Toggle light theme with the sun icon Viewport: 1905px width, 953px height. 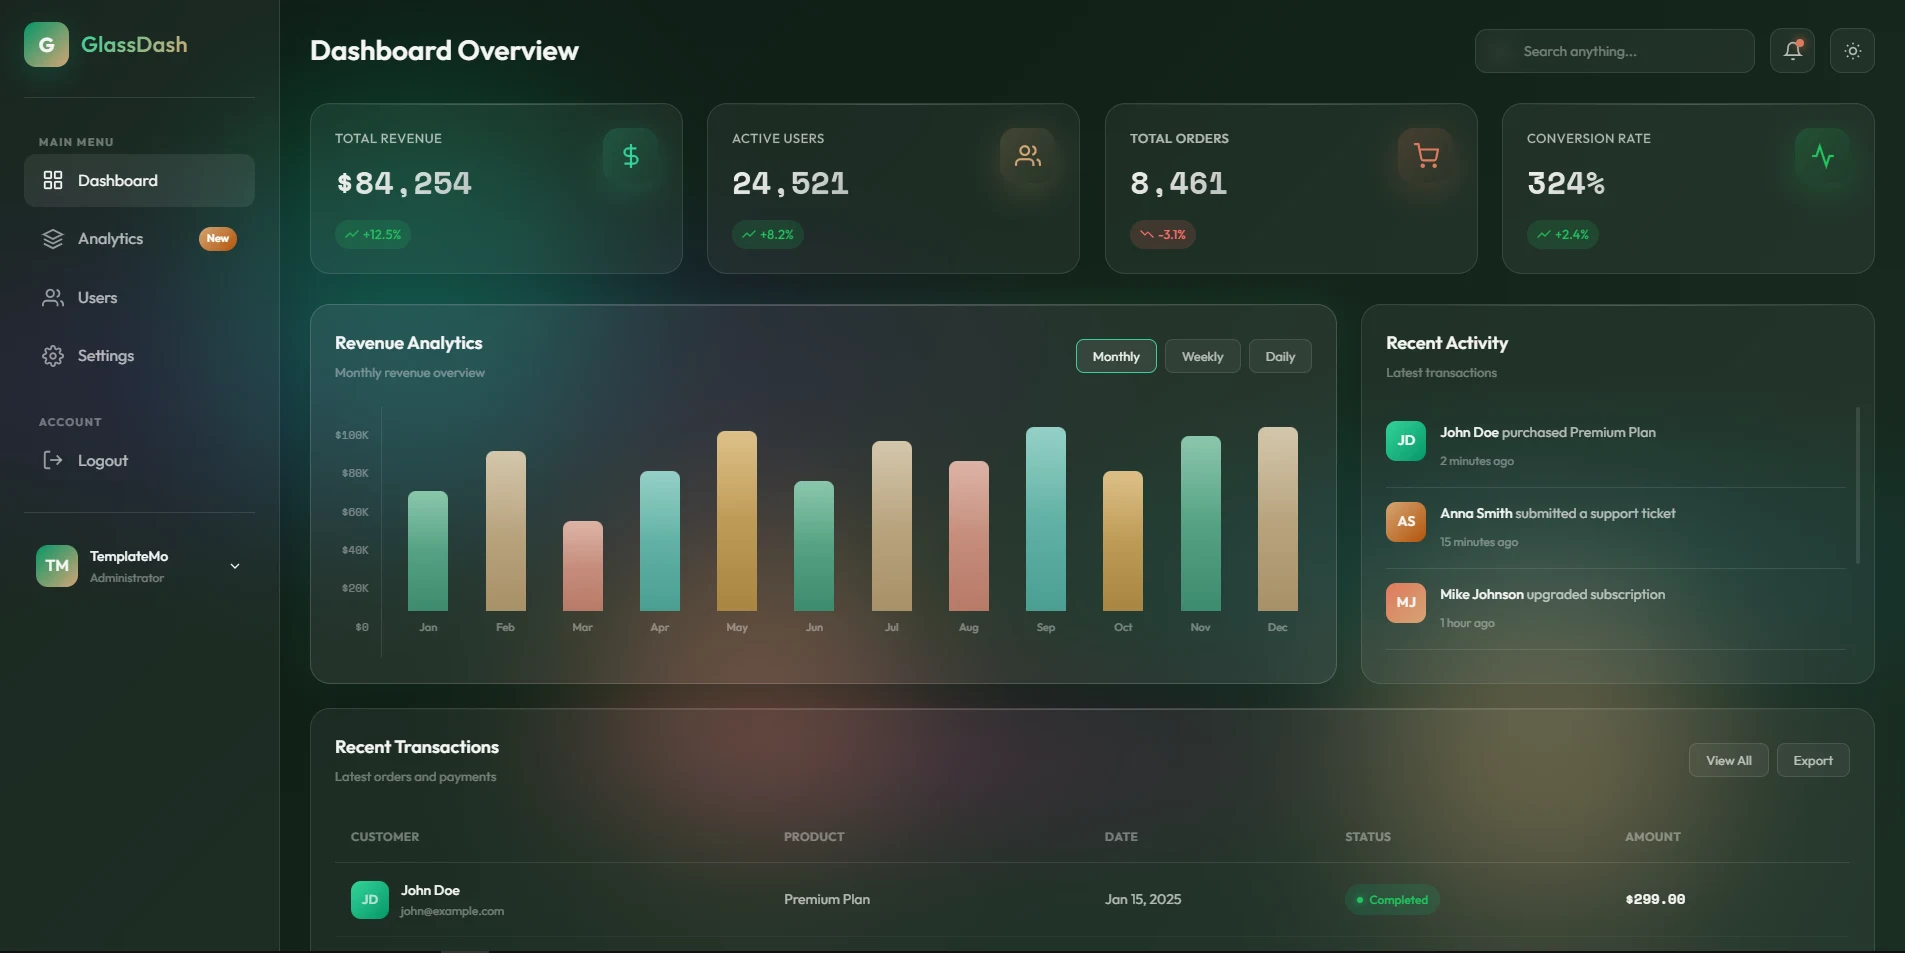pyautogui.click(x=1852, y=50)
